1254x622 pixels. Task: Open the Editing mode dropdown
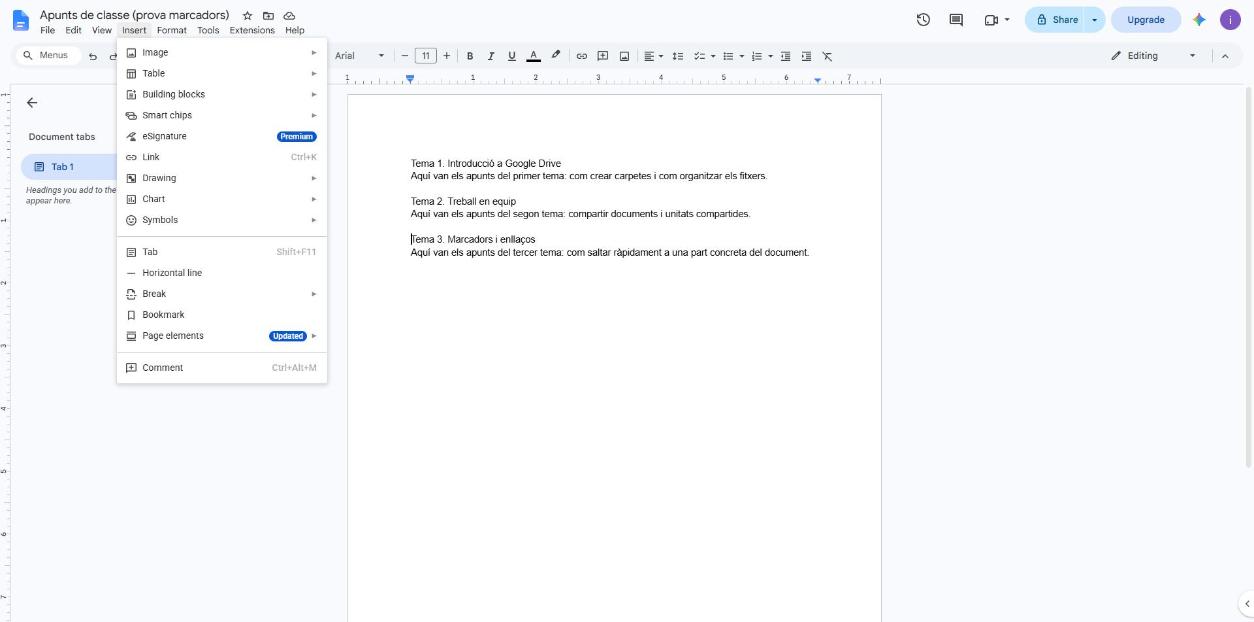pyautogui.click(x=1153, y=56)
